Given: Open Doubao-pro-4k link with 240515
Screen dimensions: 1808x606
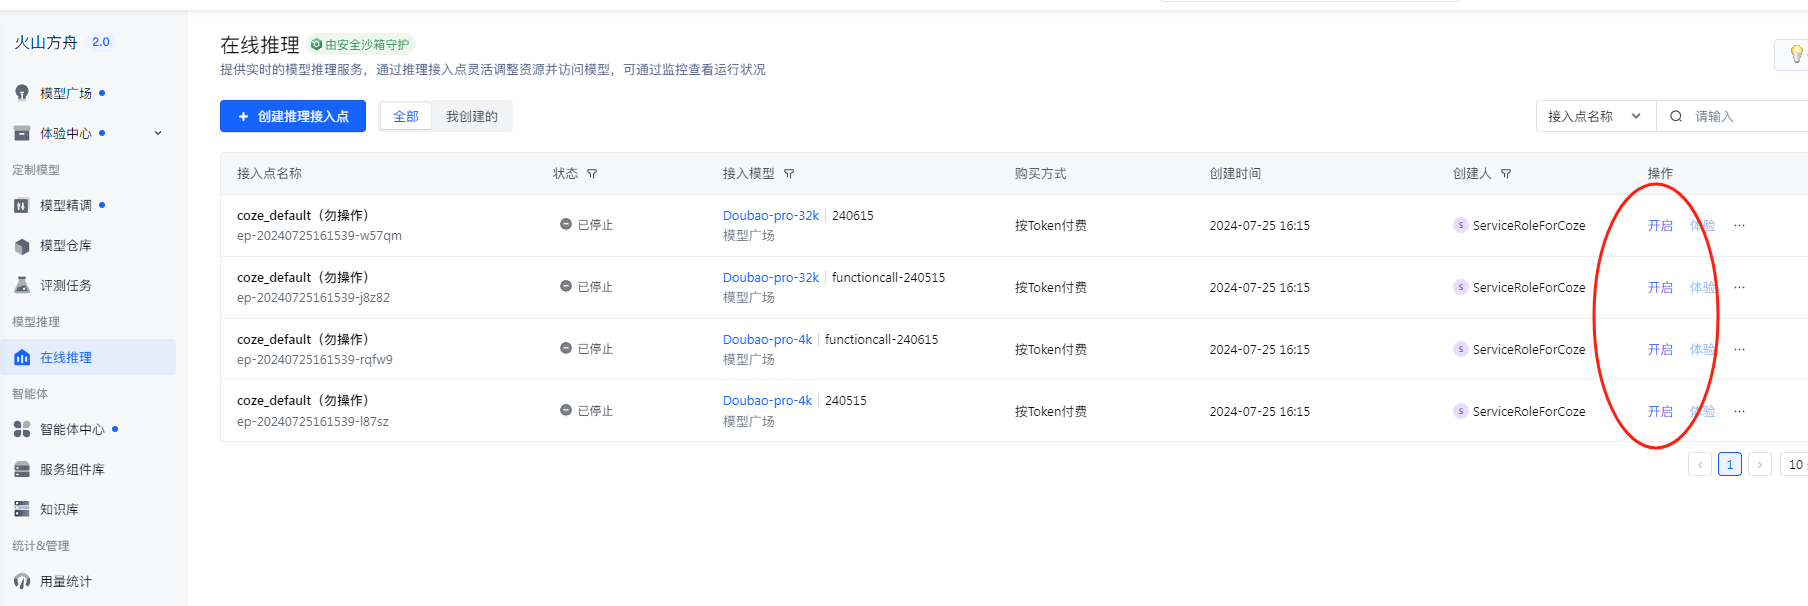Looking at the screenshot, I should (x=767, y=400).
